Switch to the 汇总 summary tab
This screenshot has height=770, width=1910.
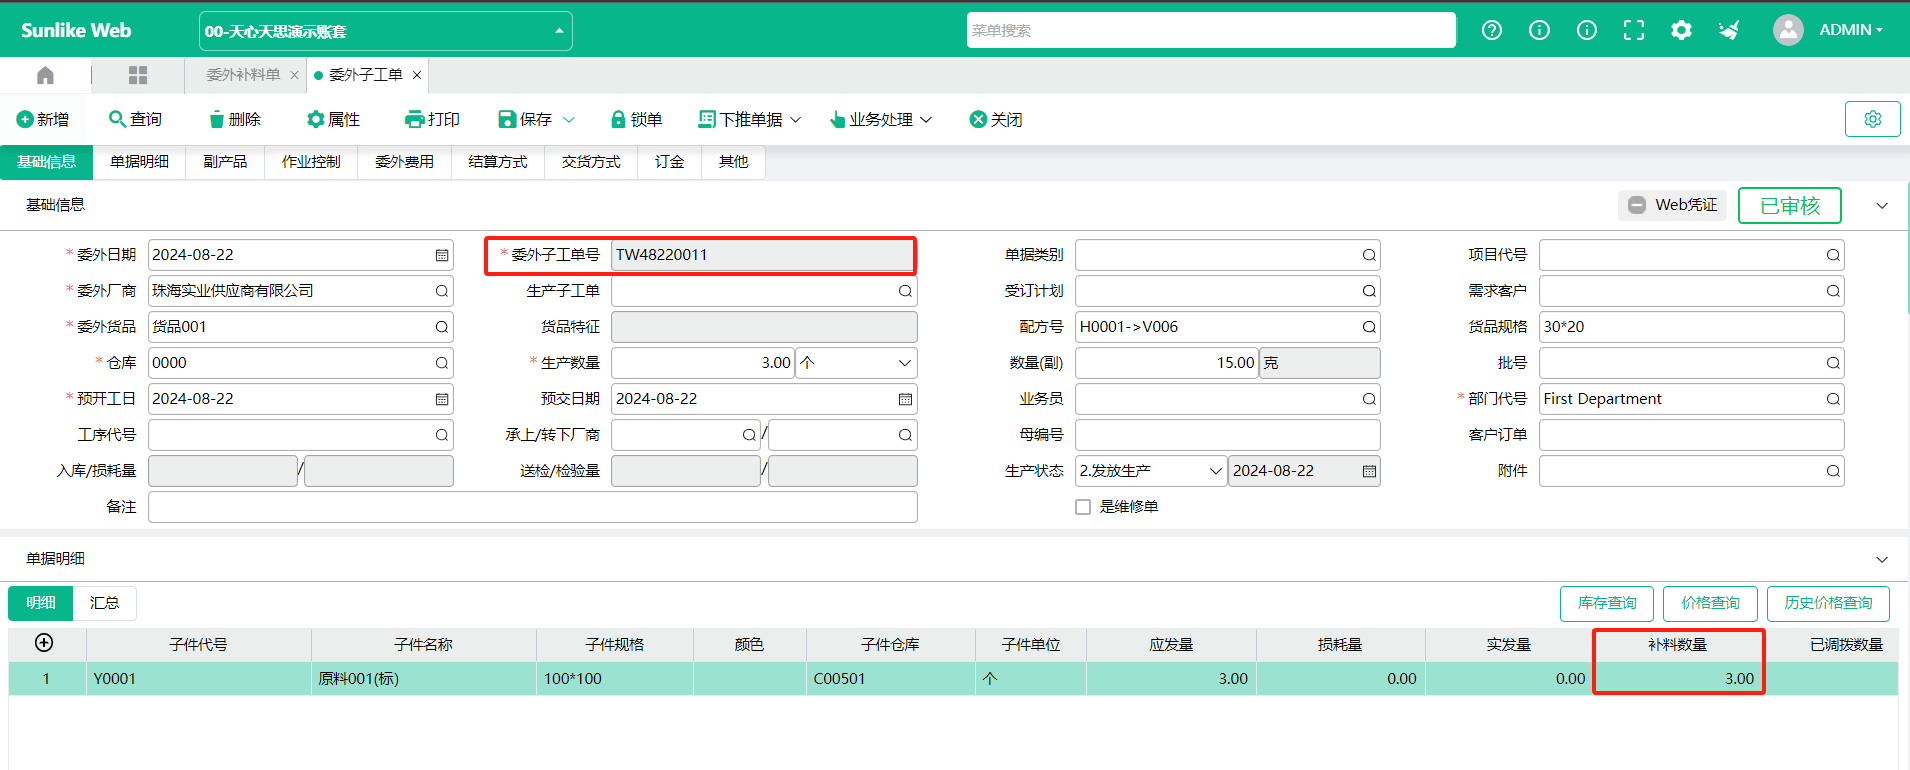[x=104, y=603]
